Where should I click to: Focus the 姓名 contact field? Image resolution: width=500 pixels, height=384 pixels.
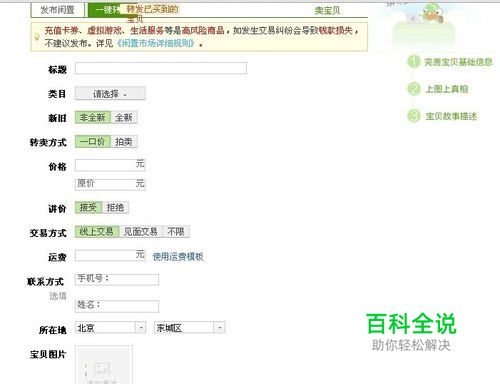[x=117, y=306]
